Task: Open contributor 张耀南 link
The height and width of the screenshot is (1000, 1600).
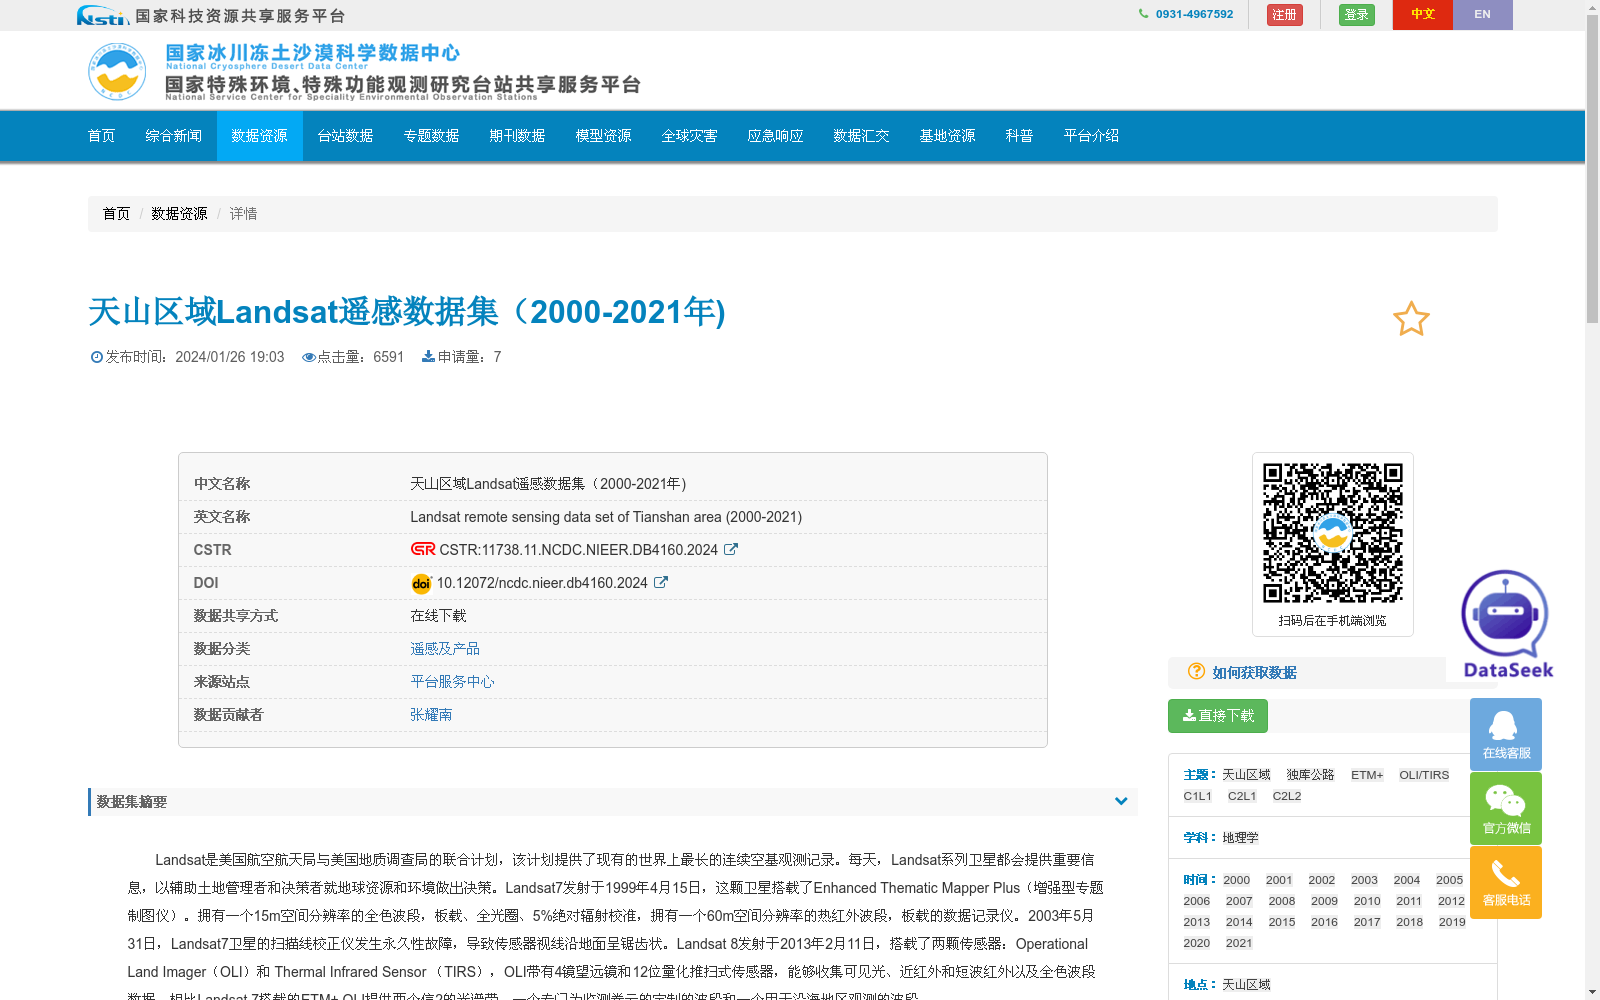Action: (x=431, y=715)
